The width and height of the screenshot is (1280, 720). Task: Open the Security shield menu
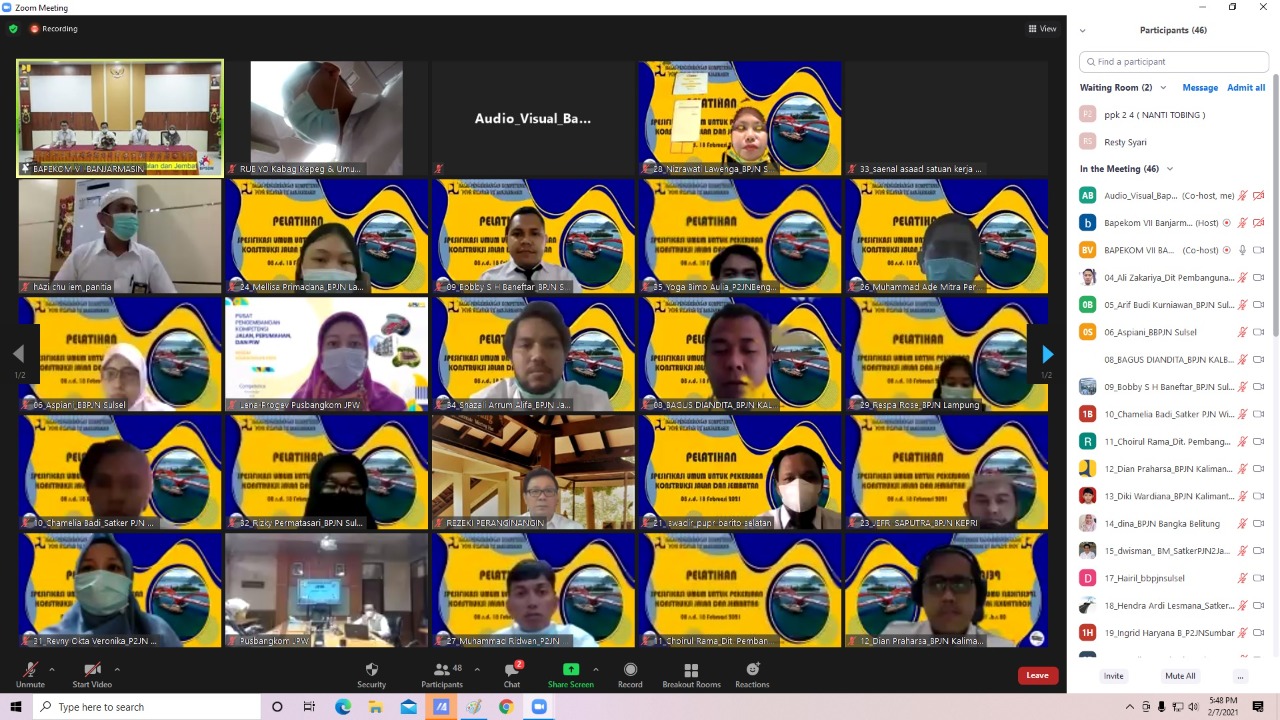coord(371,674)
